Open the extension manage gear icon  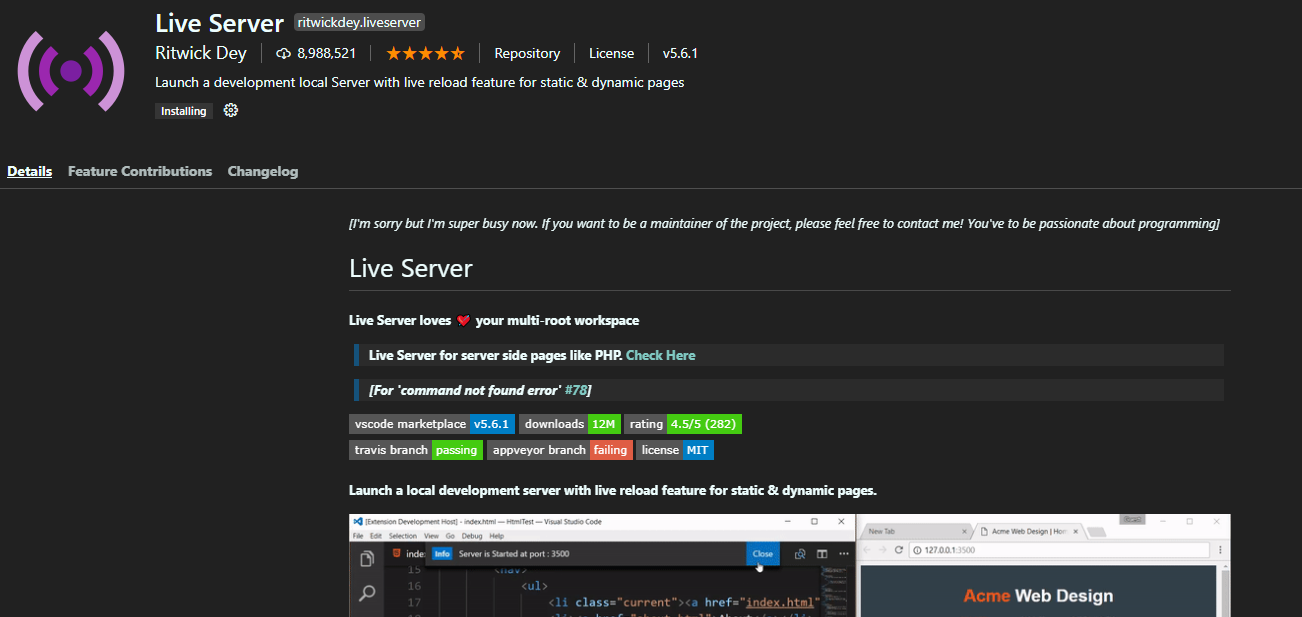(231, 110)
